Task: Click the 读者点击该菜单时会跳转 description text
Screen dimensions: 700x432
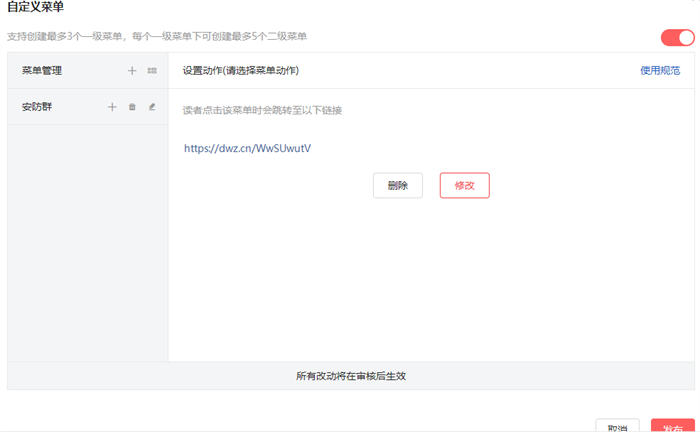Action: 262,110
